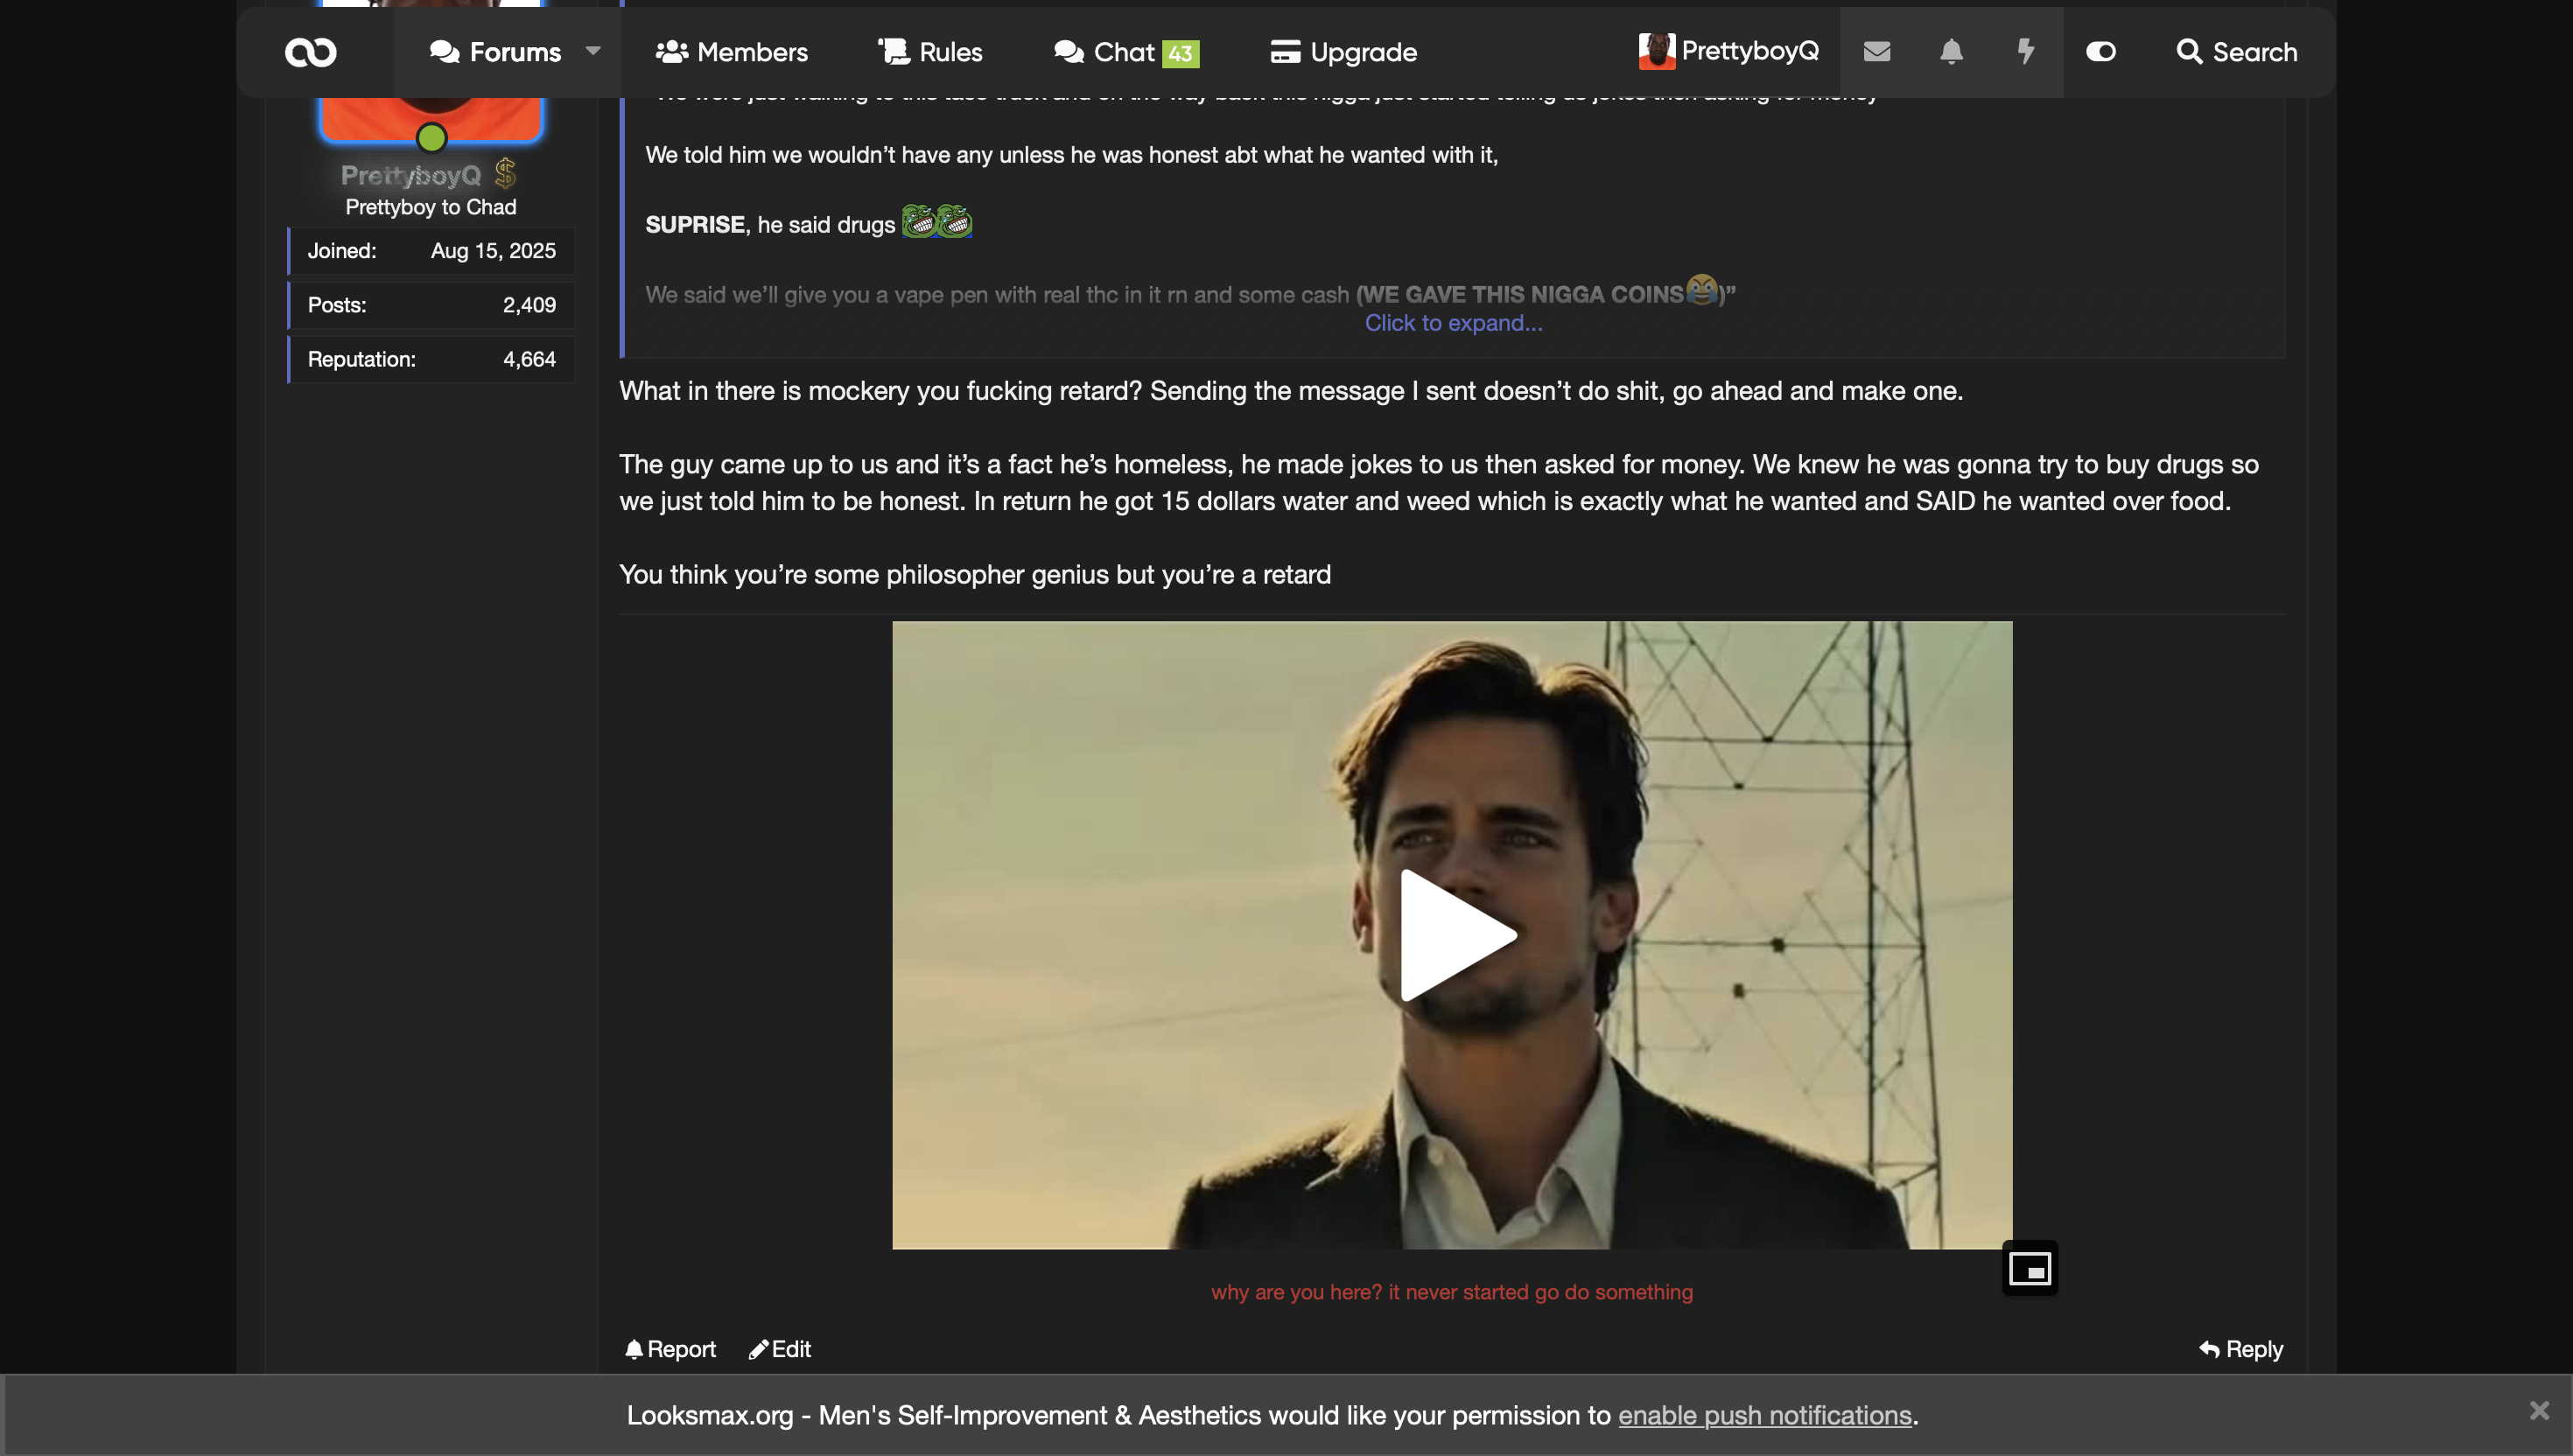The image size is (2573, 1456).
Task: Edit this post
Action: click(780, 1349)
